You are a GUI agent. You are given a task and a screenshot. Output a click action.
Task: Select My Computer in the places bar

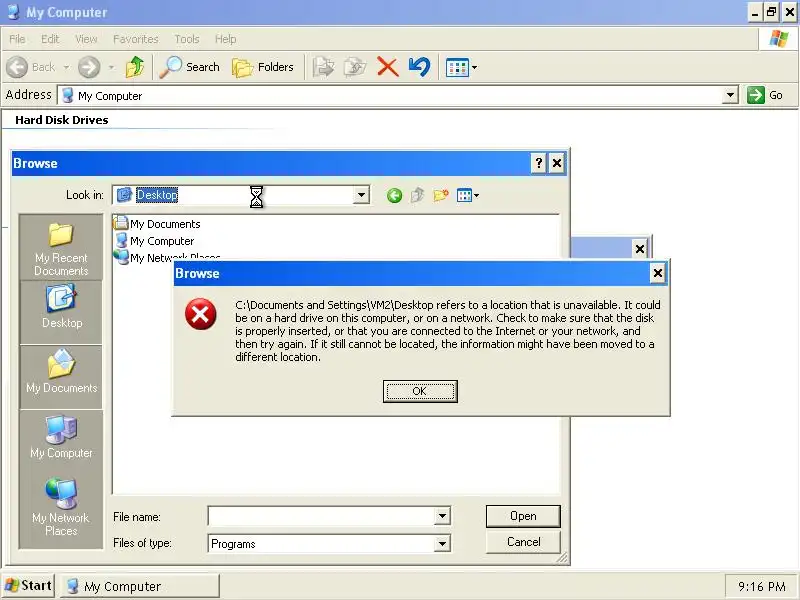coord(61,437)
